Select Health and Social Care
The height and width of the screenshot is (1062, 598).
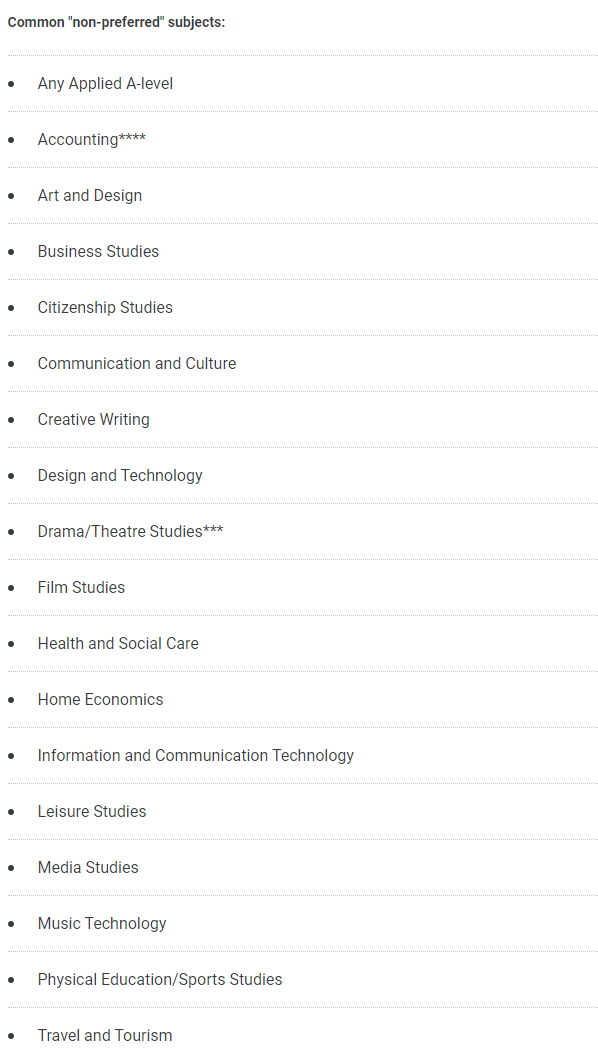[118, 643]
